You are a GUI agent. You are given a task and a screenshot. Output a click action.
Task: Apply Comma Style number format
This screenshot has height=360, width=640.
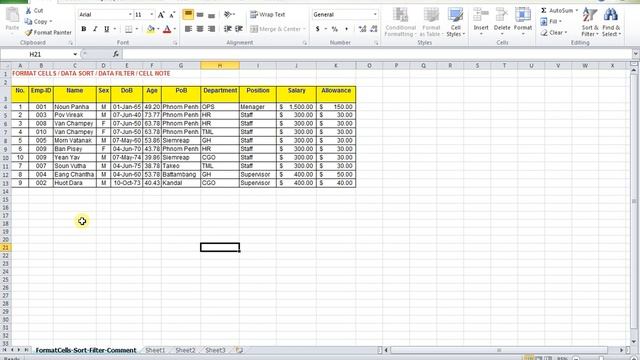pos(346,29)
